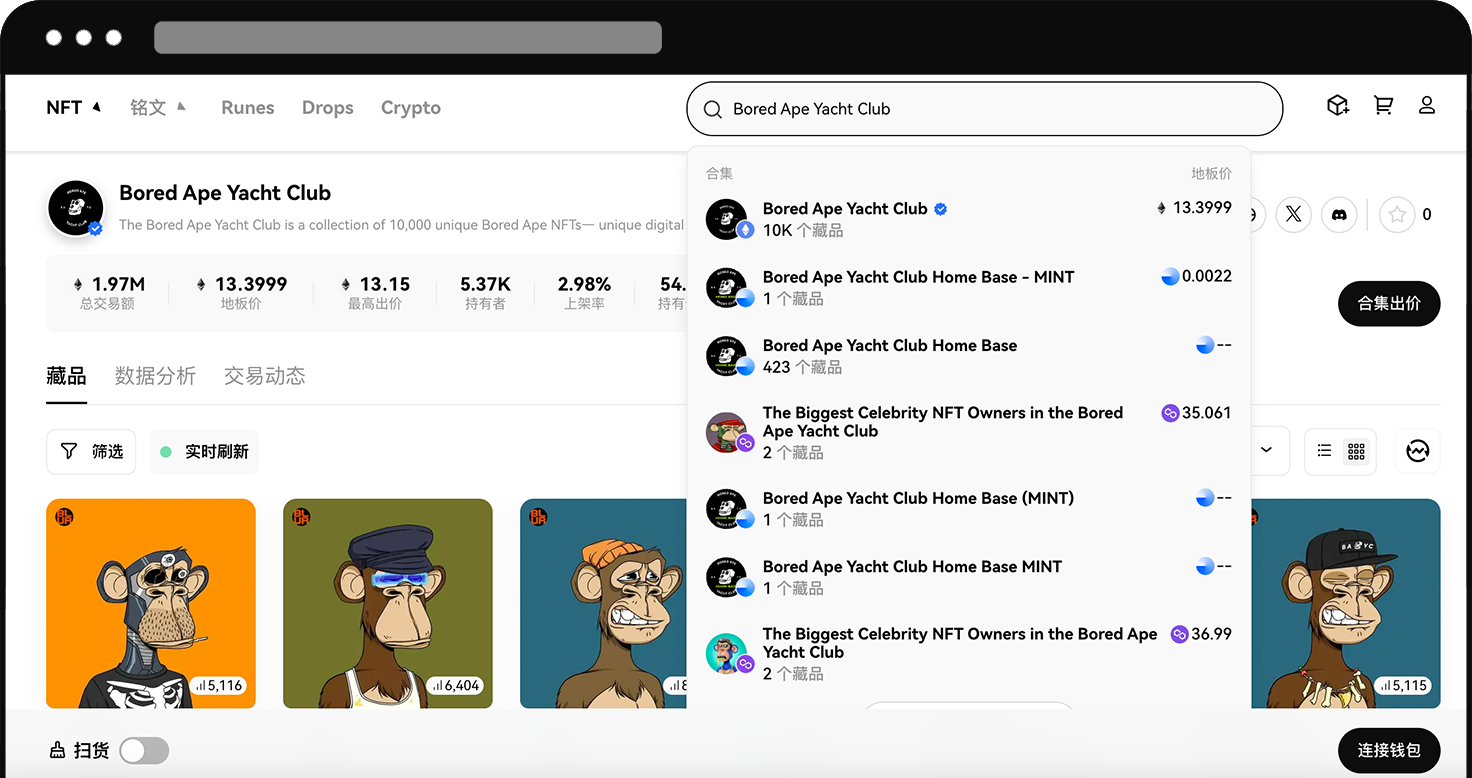The height and width of the screenshot is (778, 1472).
Task: Click the rarity rank badge 5,115
Action: pos(1403,686)
